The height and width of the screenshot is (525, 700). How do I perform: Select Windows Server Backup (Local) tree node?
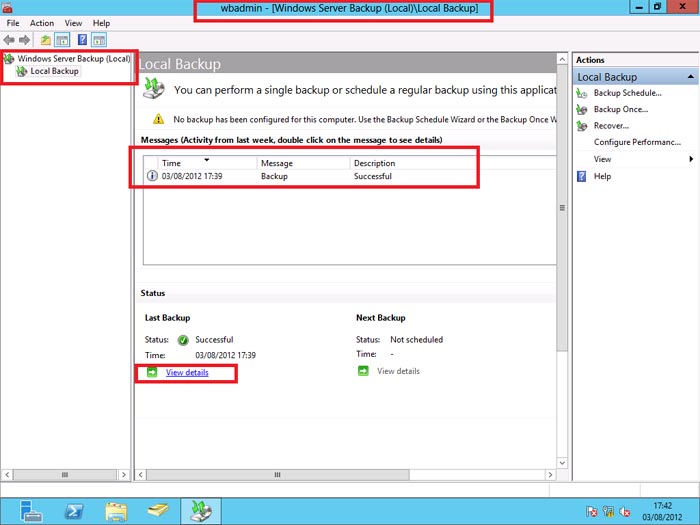point(74,58)
